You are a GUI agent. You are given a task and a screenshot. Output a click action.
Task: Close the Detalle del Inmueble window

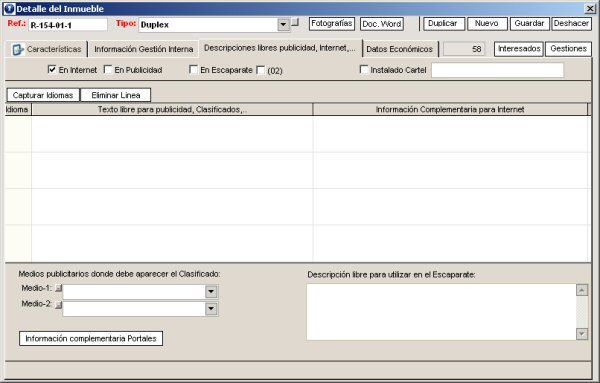click(x=590, y=8)
